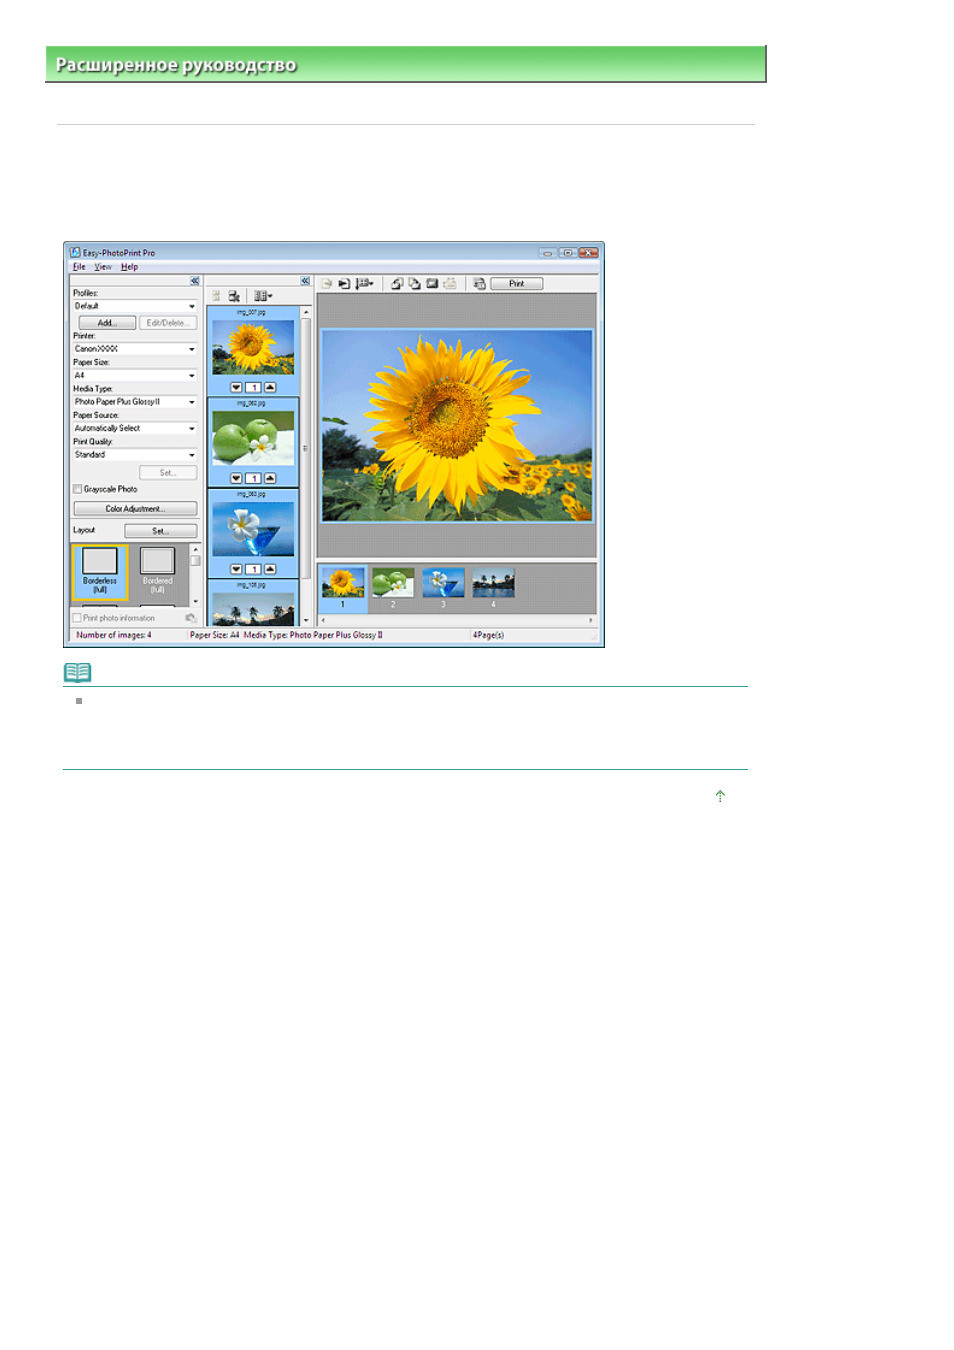This screenshot has height=1350, width=954.
Task: Click the next page icon
Action: [x=343, y=284]
